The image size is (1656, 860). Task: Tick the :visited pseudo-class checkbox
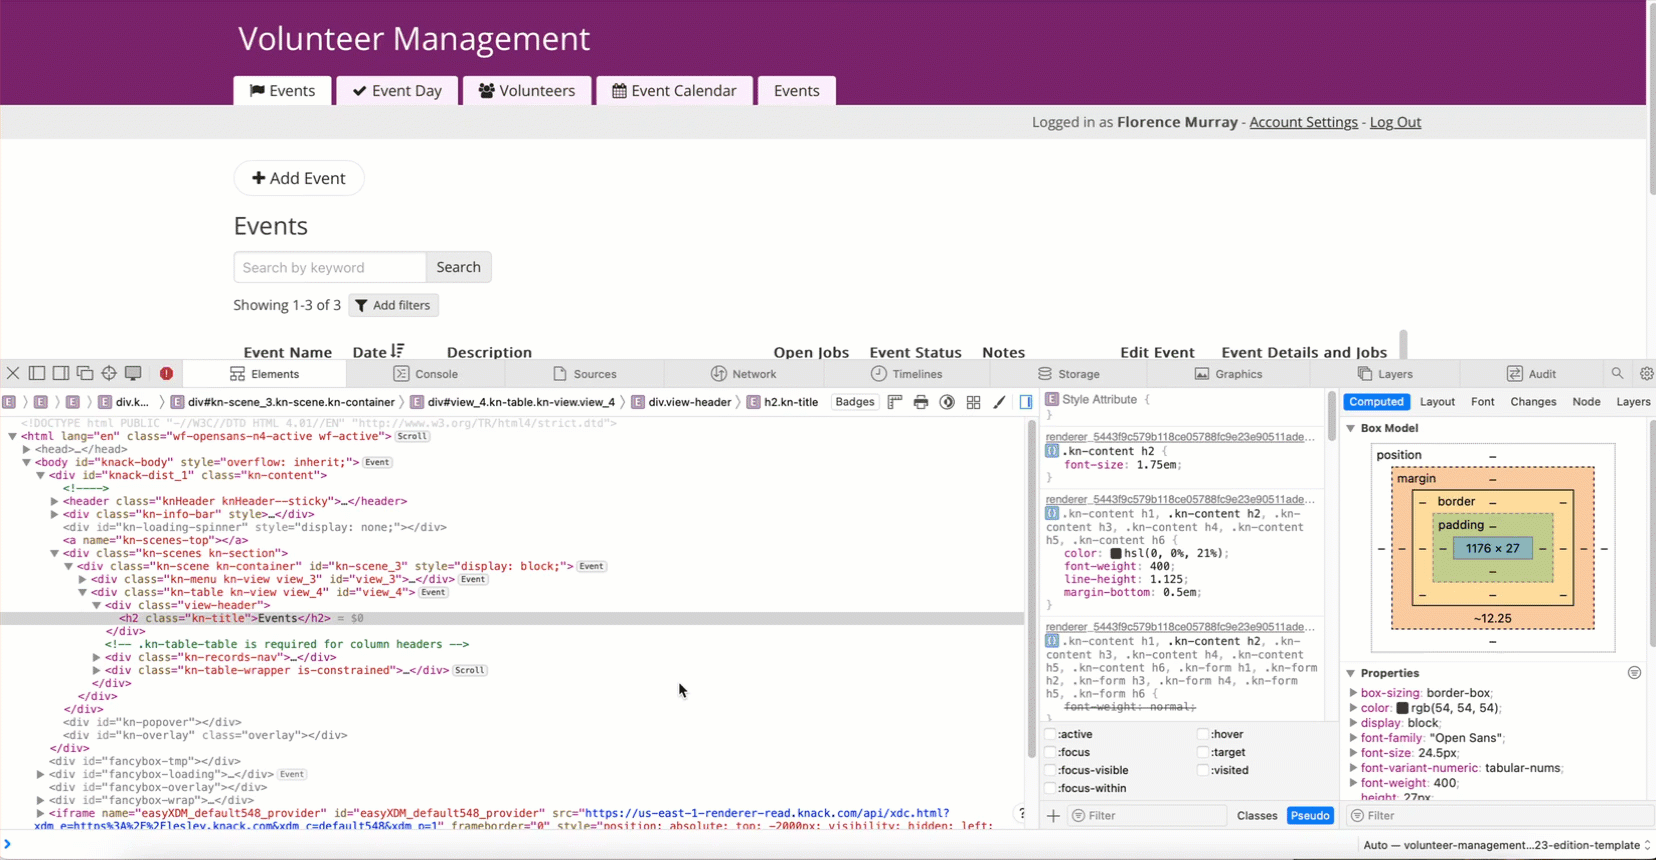1203,770
